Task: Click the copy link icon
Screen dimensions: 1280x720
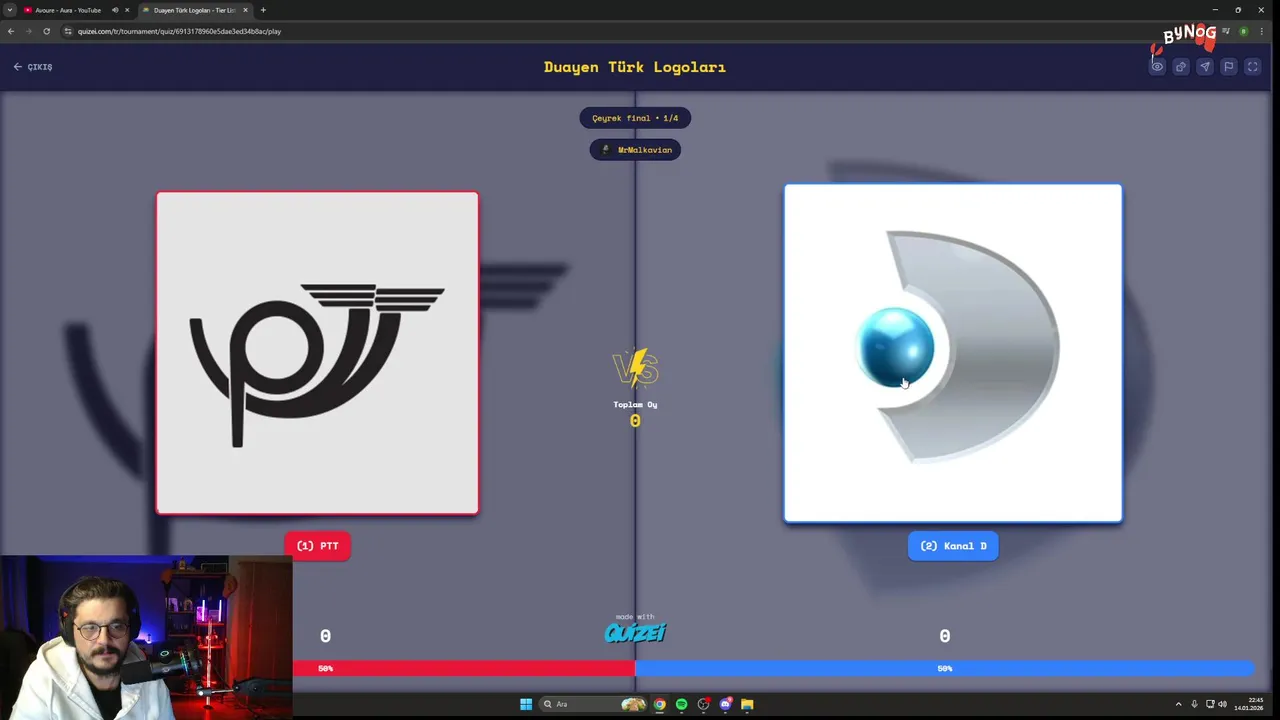Action: pos(1181,67)
